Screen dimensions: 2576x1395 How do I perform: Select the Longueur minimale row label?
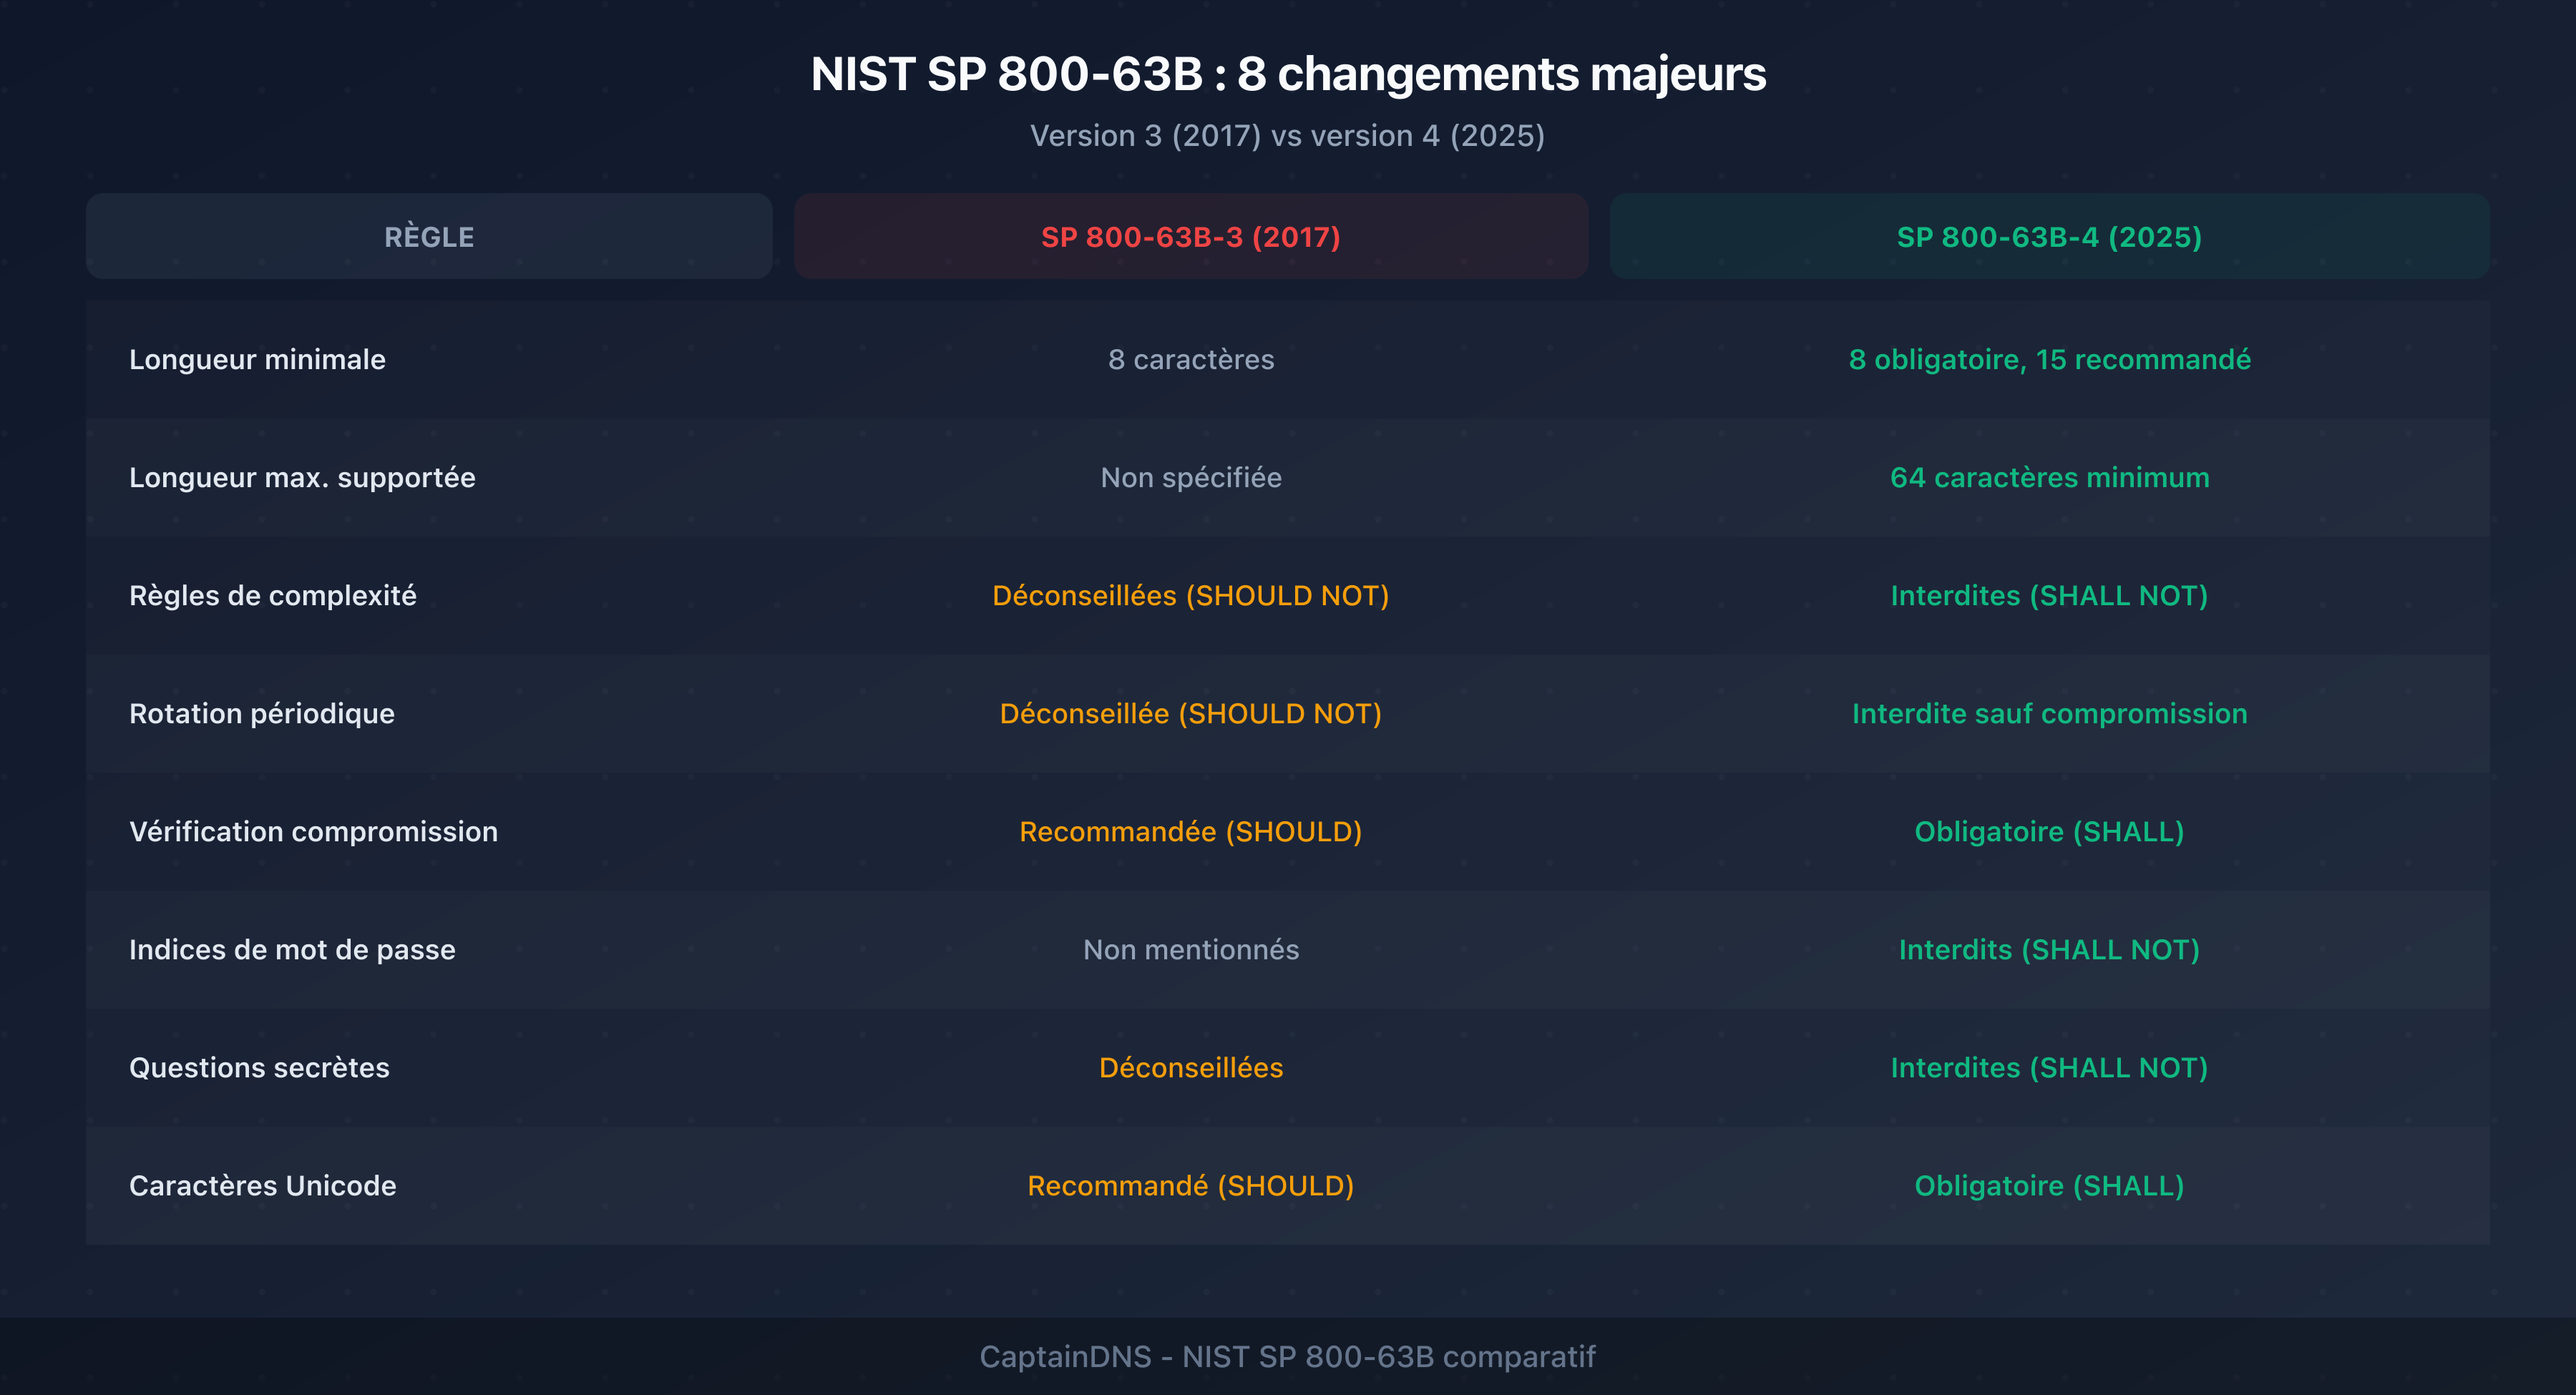[257, 359]
